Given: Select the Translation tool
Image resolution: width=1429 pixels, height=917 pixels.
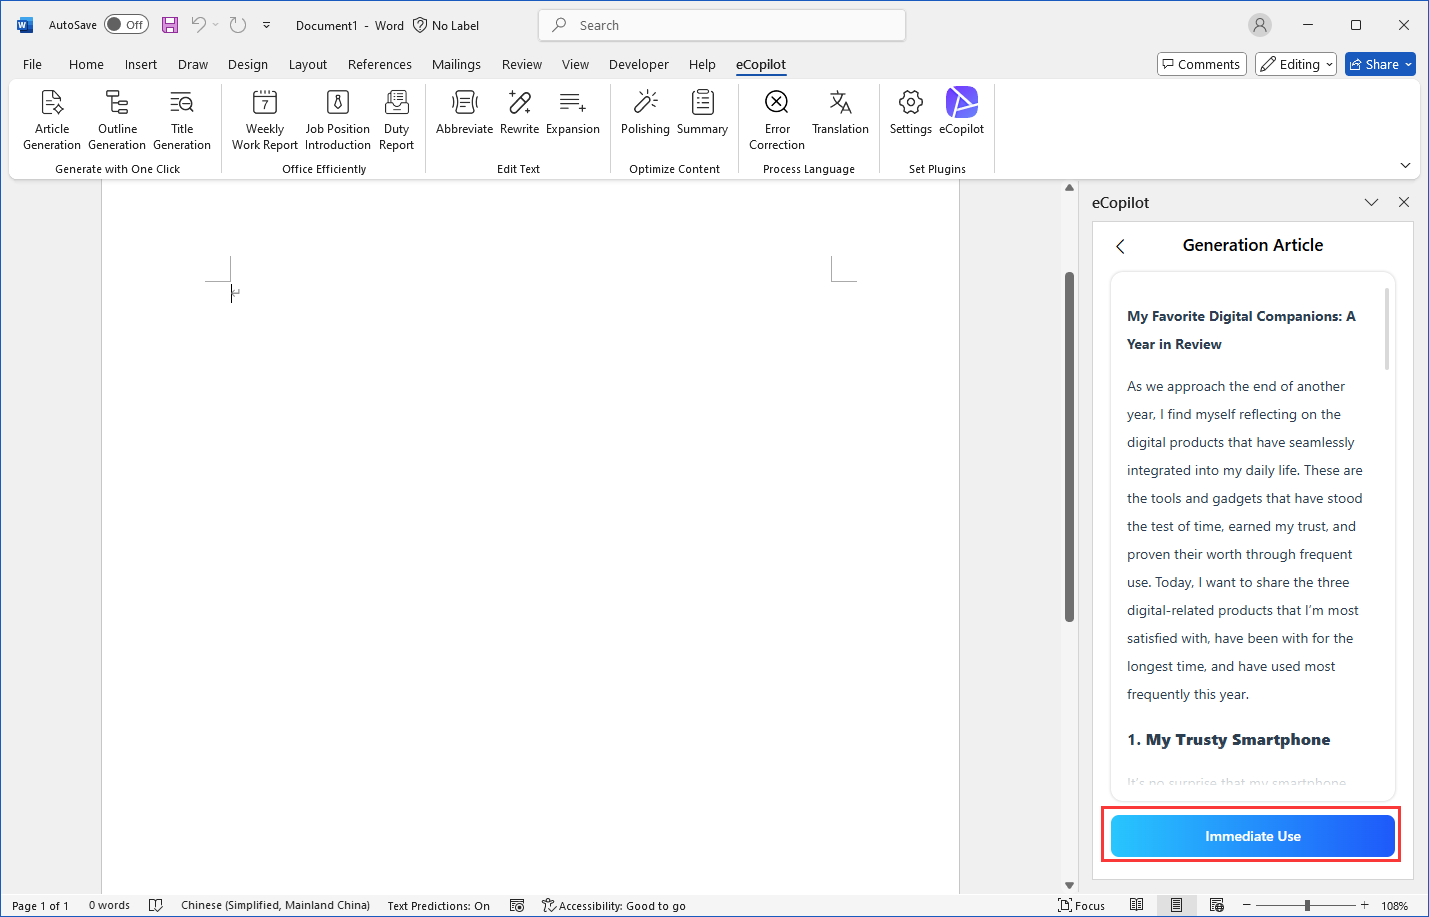Looking at the screenshot, I should [840, 111].
